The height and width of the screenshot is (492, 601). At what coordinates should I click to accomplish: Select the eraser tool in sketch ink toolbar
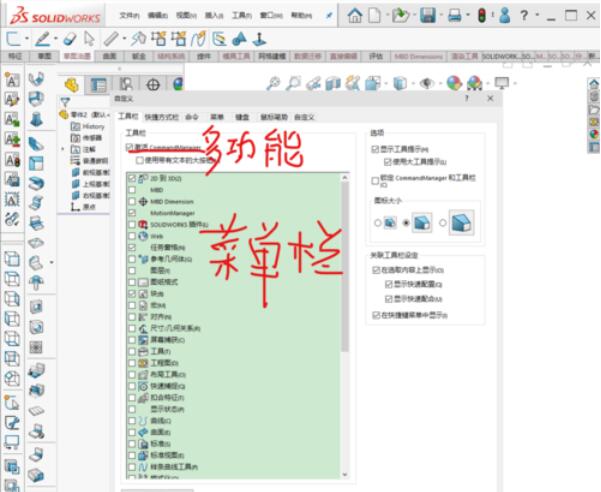[69, 39]
